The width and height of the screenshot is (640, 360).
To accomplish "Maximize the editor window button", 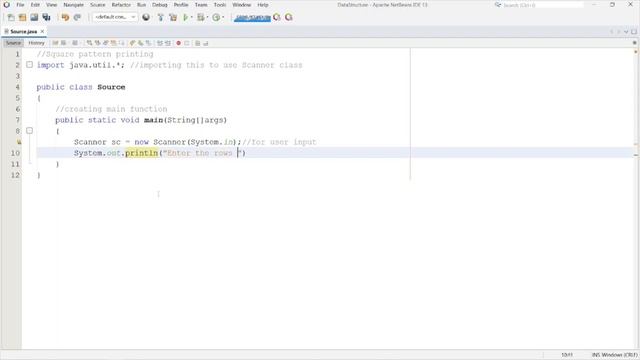I will (634, 31).
